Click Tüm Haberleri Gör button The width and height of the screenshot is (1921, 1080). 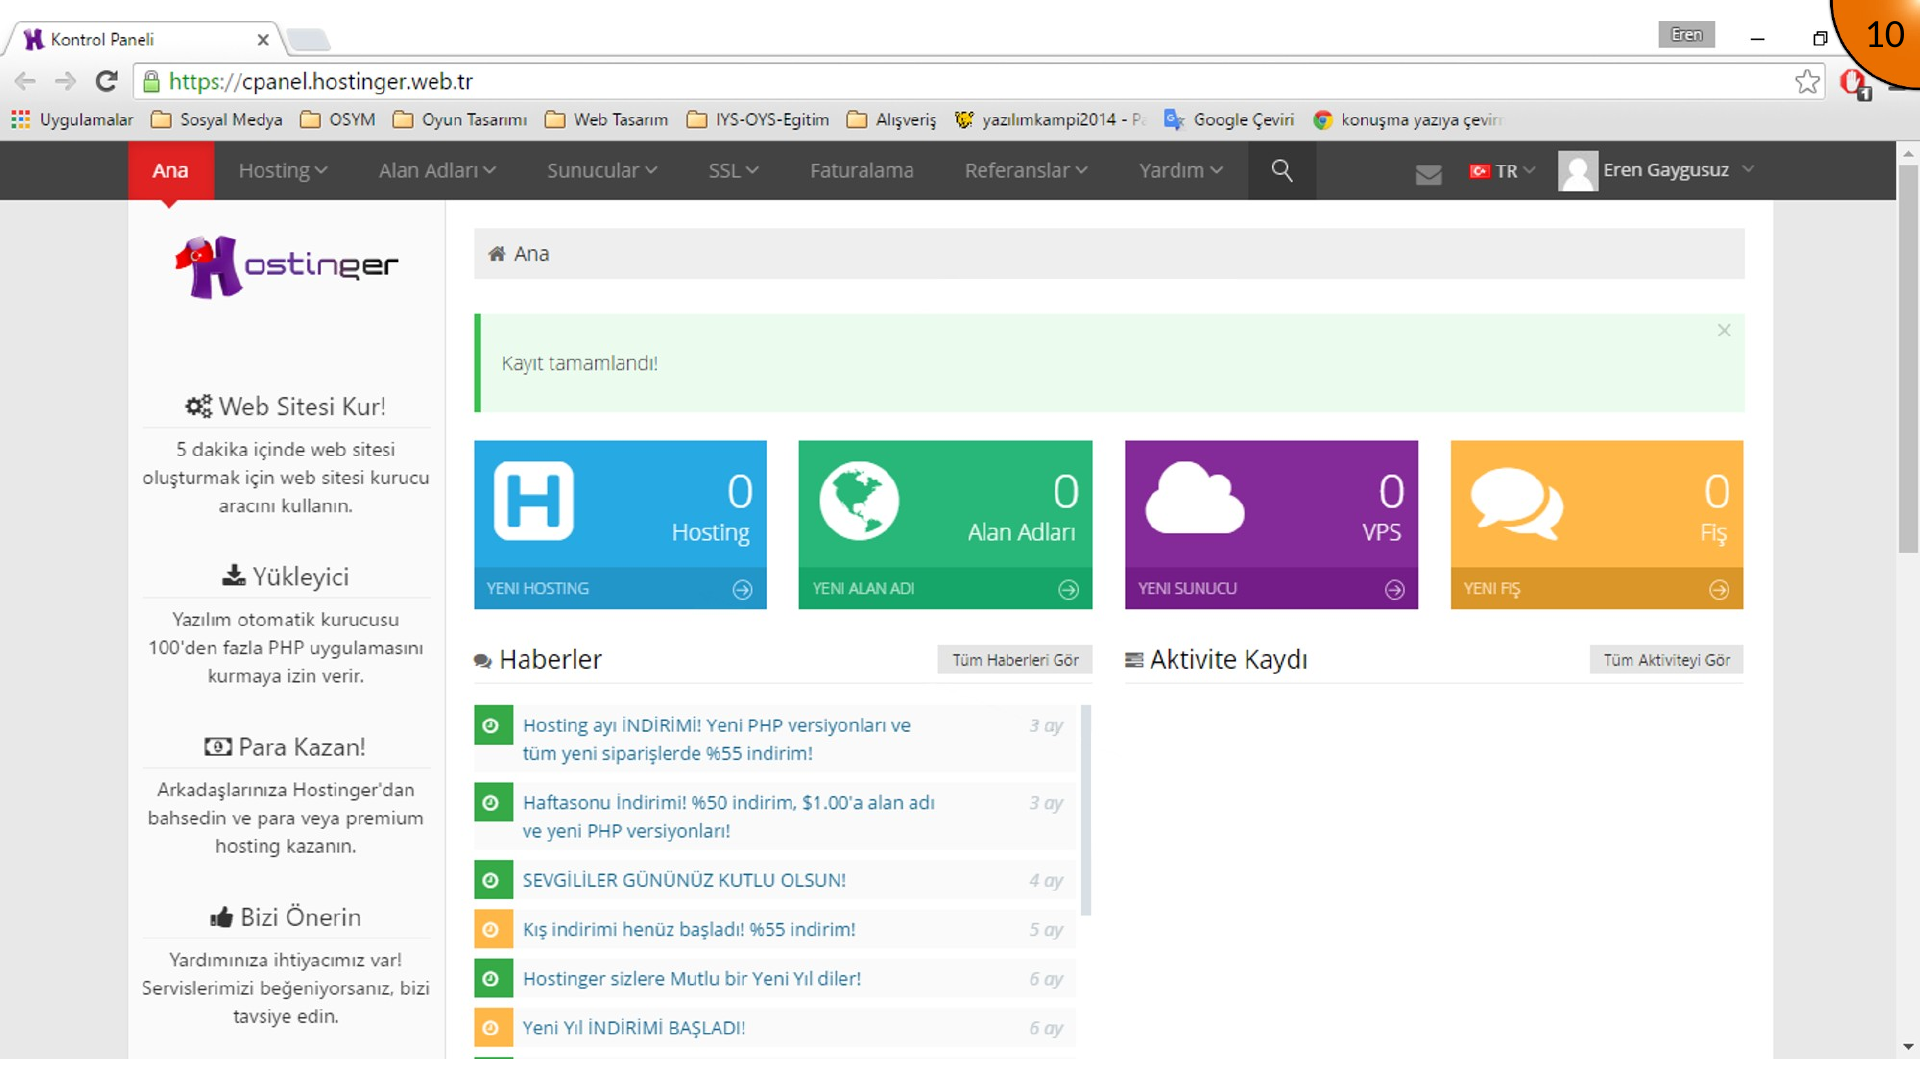[x=1015, y=661]
